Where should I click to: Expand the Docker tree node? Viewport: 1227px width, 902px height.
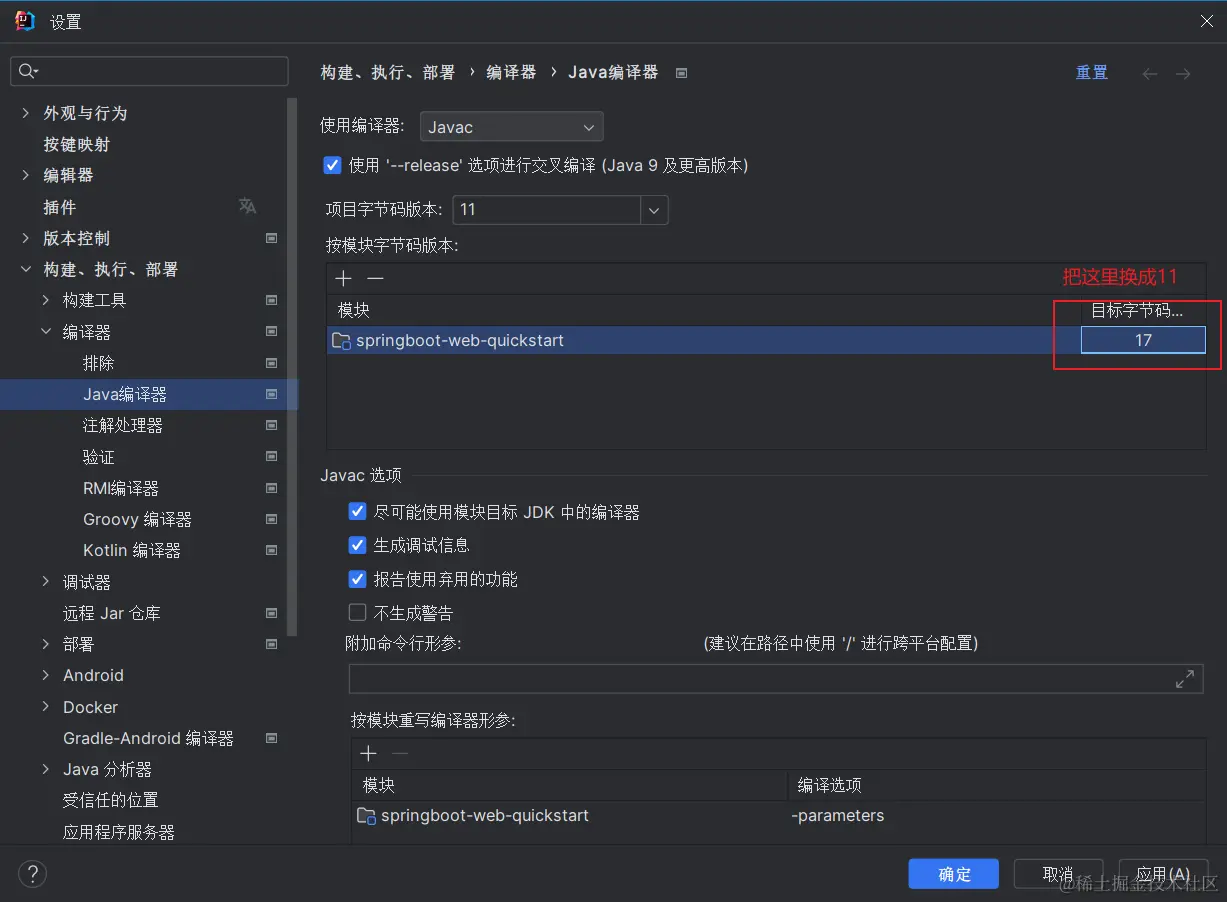point(45,707)
